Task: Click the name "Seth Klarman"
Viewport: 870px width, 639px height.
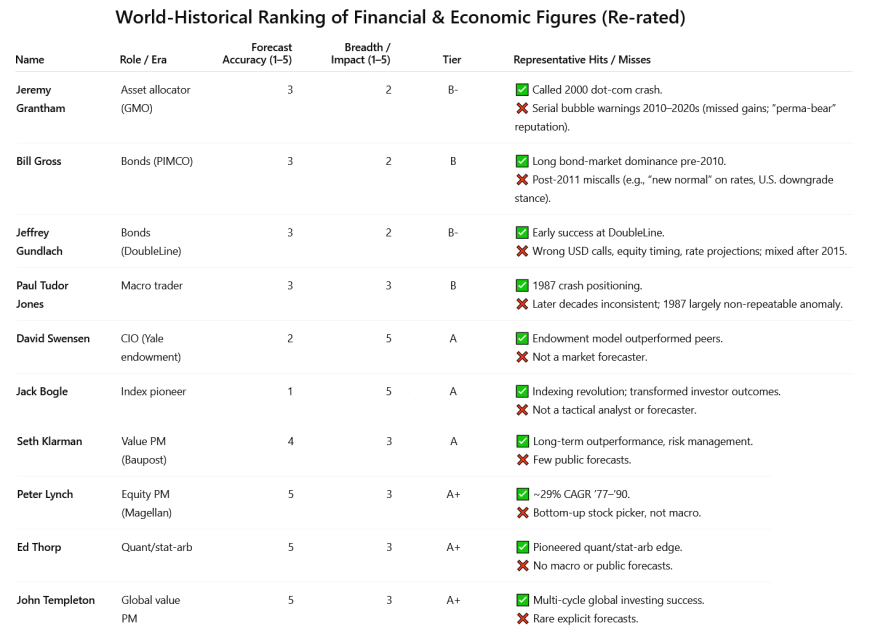Action: [49, 442]
